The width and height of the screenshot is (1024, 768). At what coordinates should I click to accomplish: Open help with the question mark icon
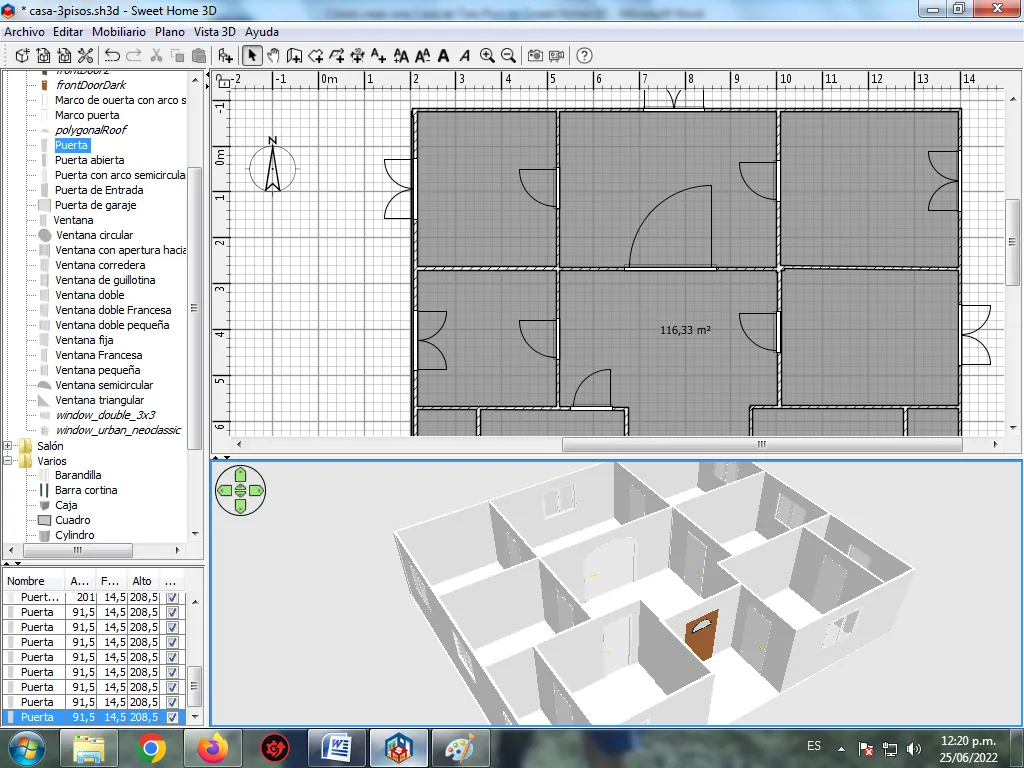(584, 56)
